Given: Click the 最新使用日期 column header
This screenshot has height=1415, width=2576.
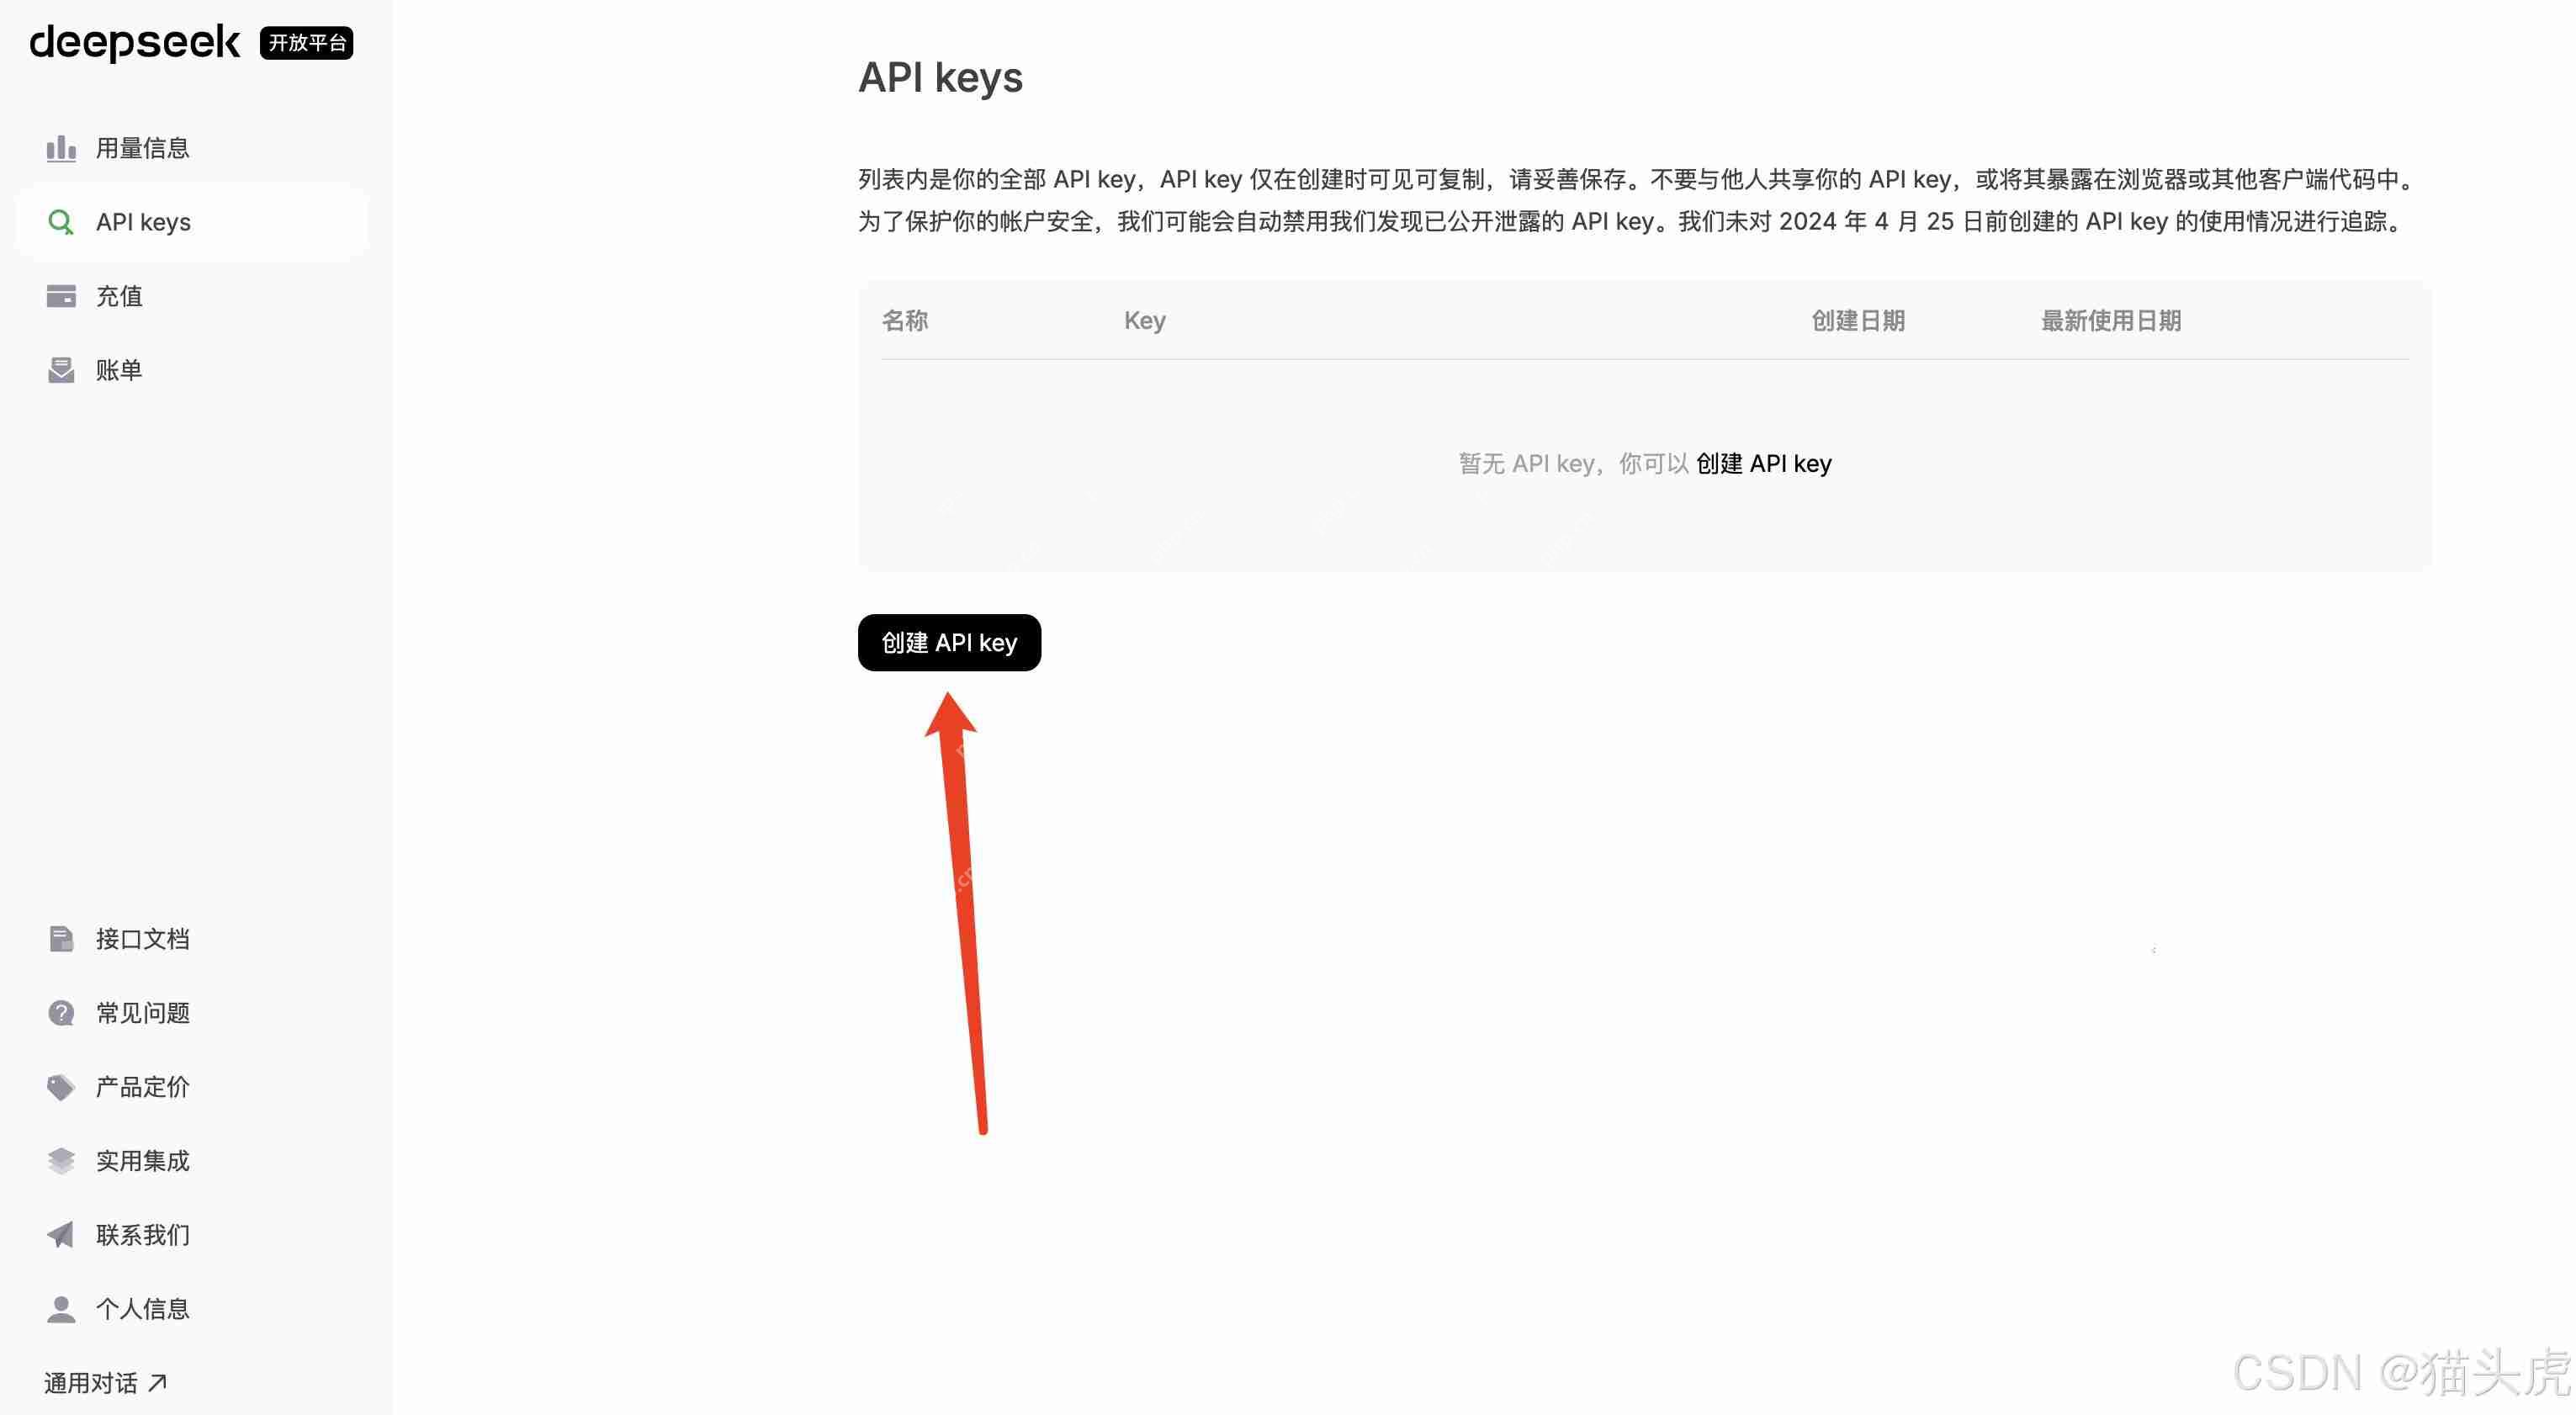Looking at the screenshot, I should pos(2110,320).
